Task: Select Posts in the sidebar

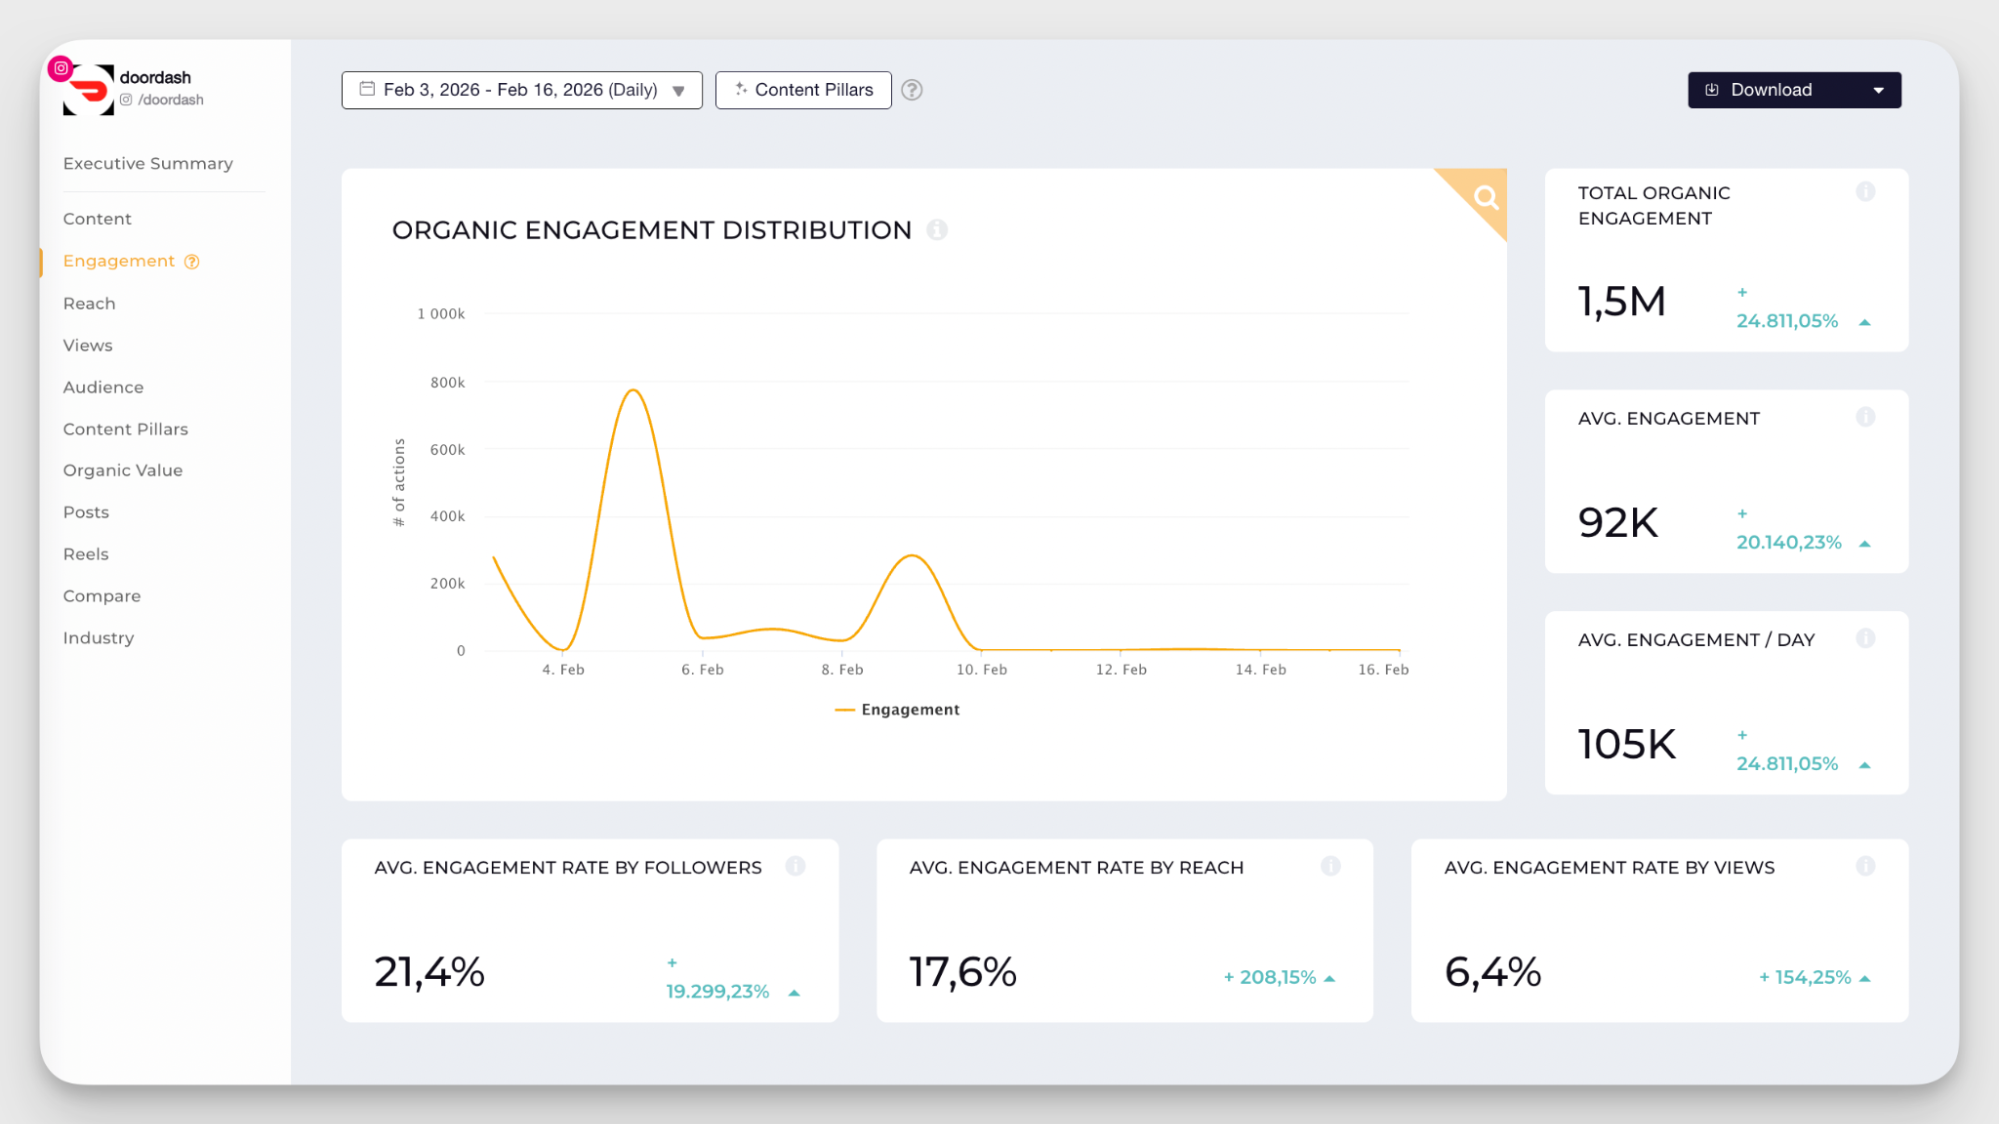Action: coord(85,512)
